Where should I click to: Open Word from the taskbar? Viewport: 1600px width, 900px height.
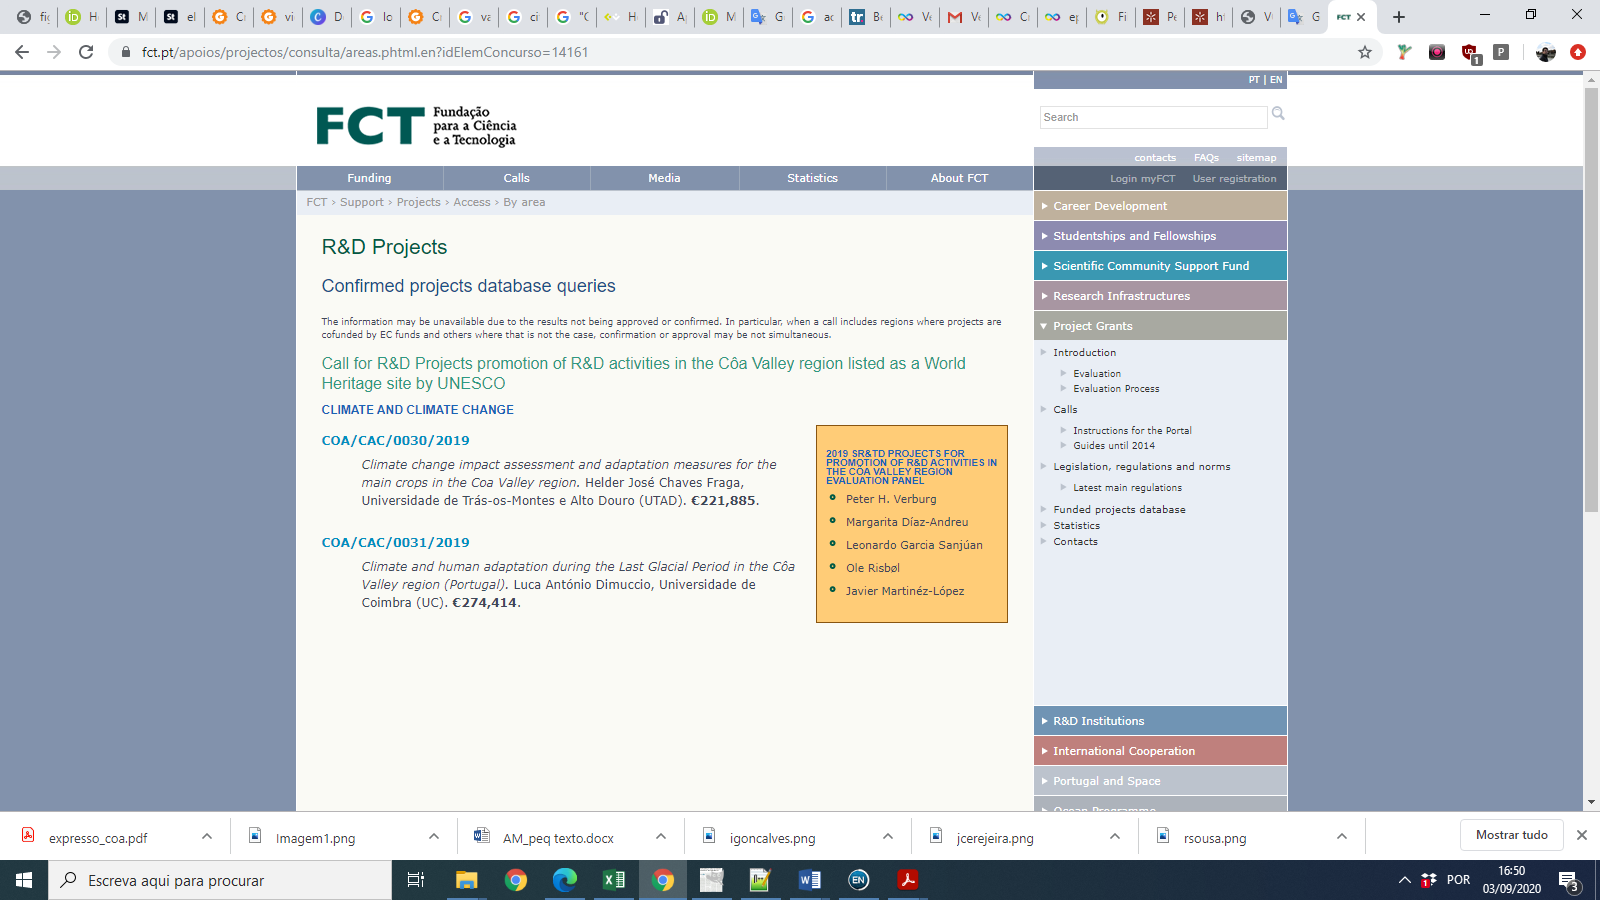click(809, 880)
